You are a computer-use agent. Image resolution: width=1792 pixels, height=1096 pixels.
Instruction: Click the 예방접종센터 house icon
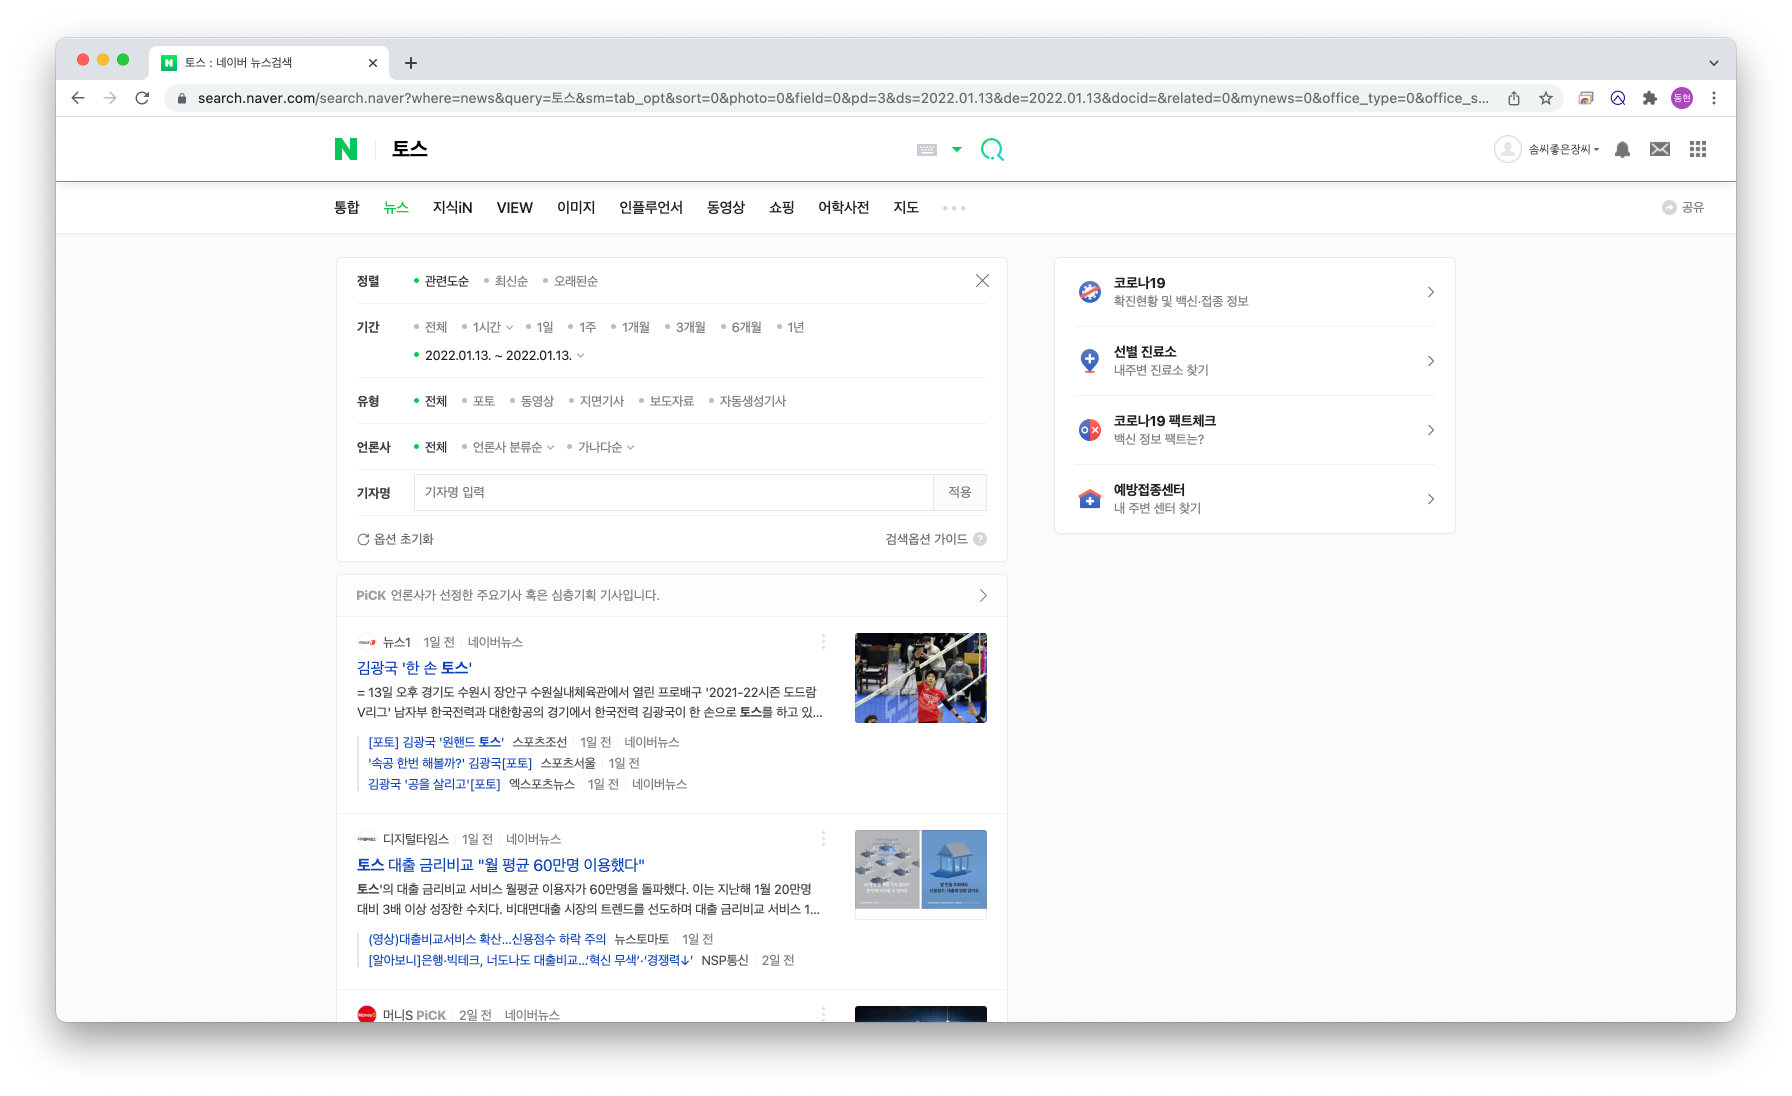point(1090,499)
